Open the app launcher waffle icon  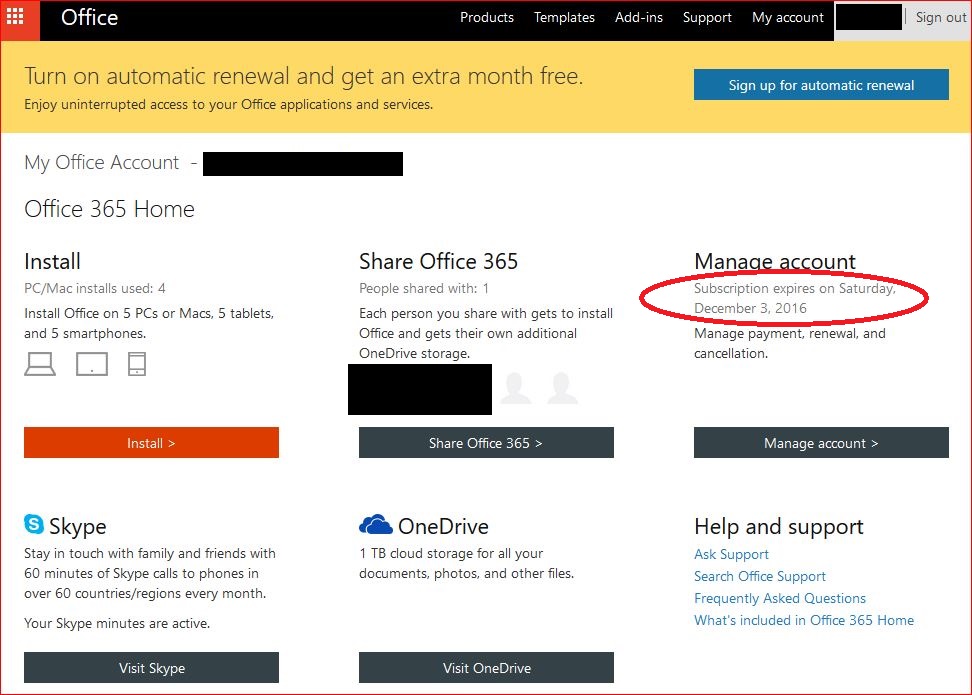tap(15, 17)
